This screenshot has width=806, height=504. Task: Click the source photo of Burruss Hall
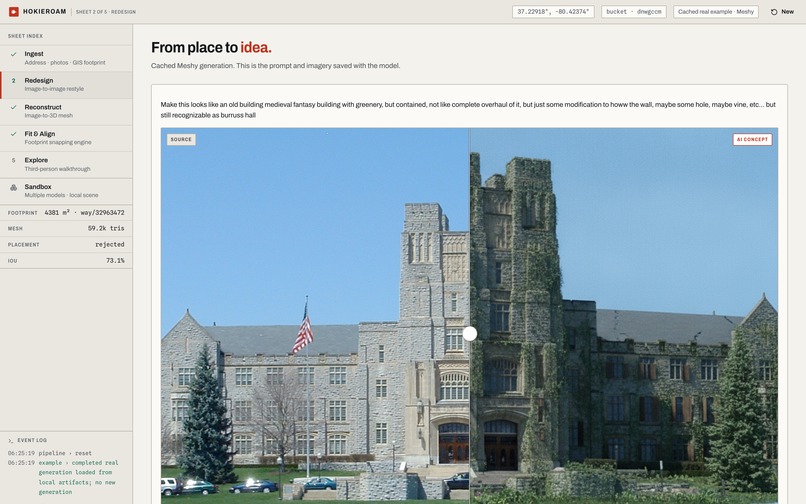pyautogui.click(x=315, y=316)
